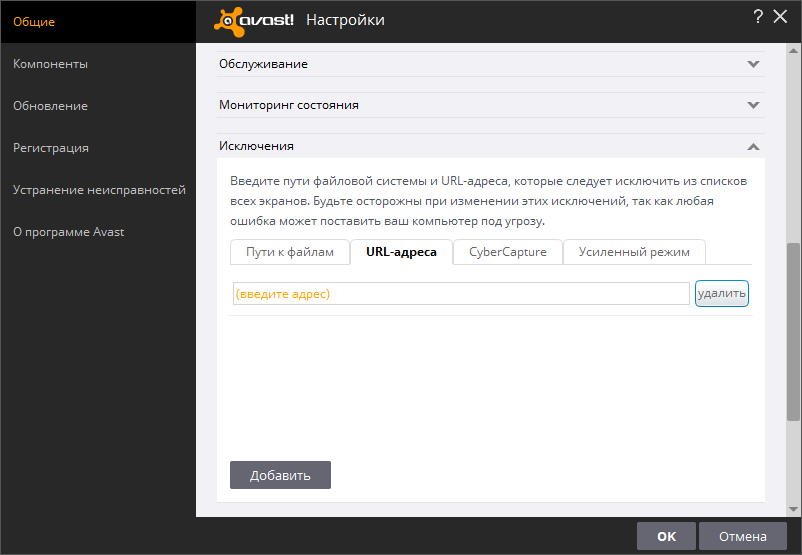
Task: Click the scrollbar down arrow
Action: click(x=793, y=509)
